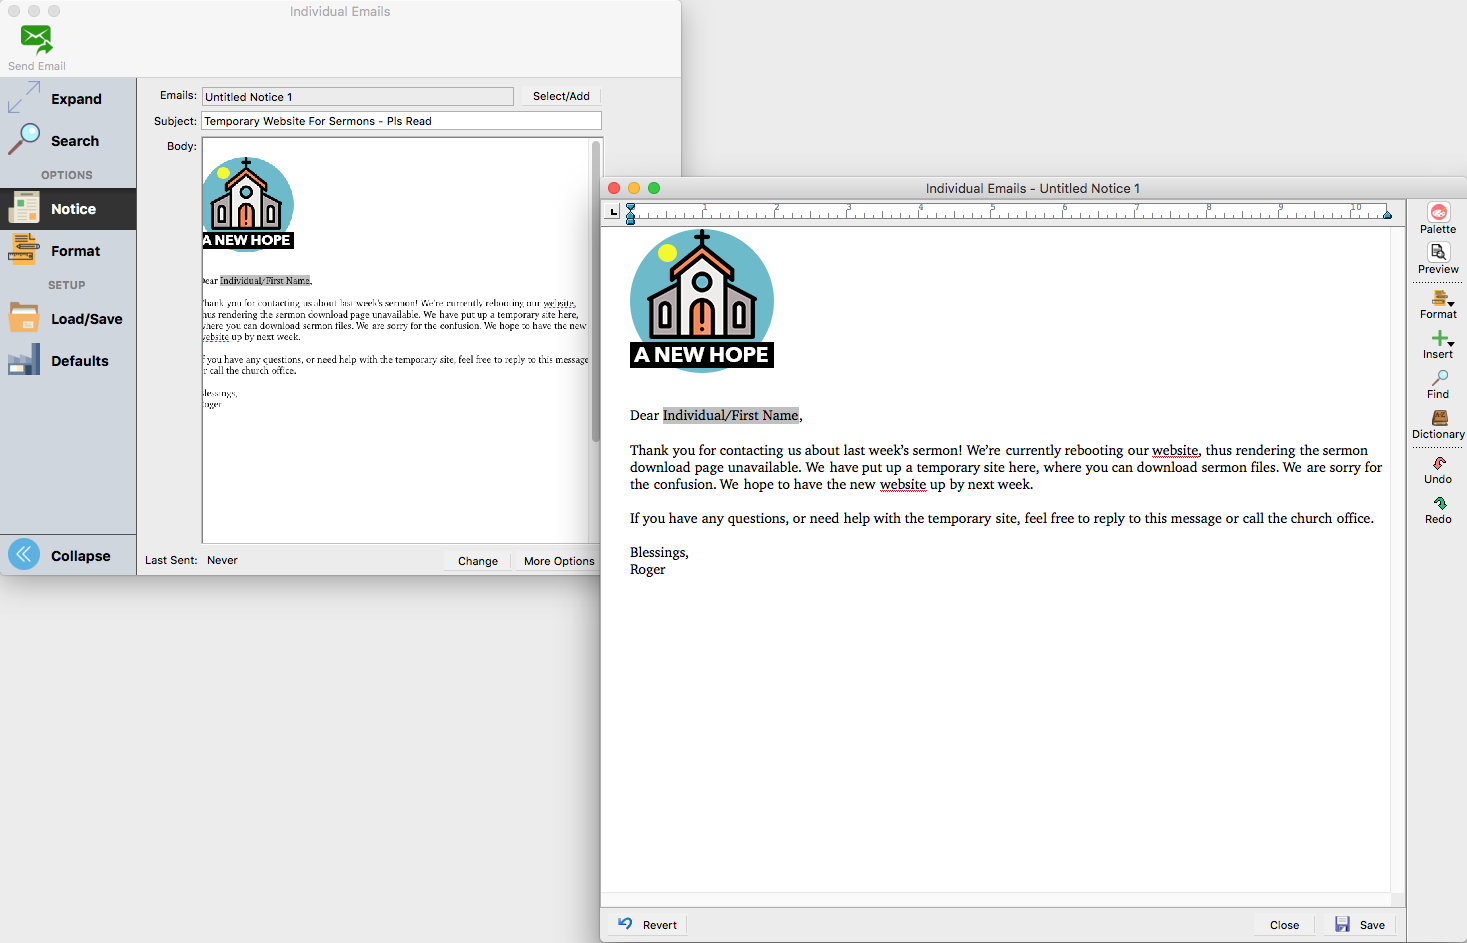
Task: Redo the last edit
Action: [1438, 503]
